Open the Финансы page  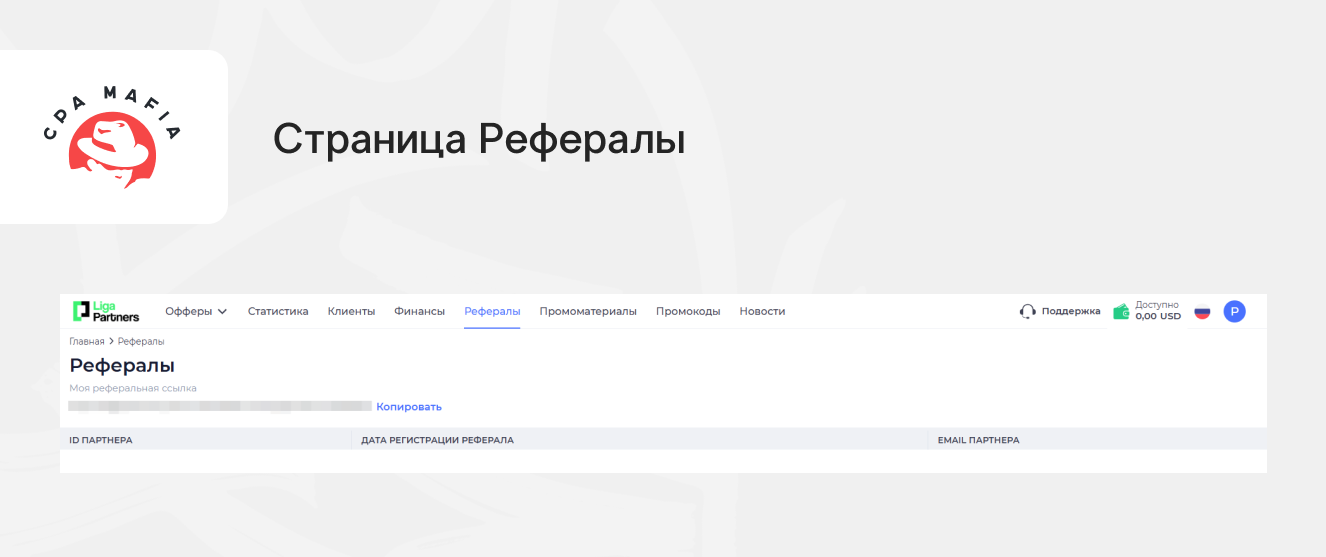[419, 311]
